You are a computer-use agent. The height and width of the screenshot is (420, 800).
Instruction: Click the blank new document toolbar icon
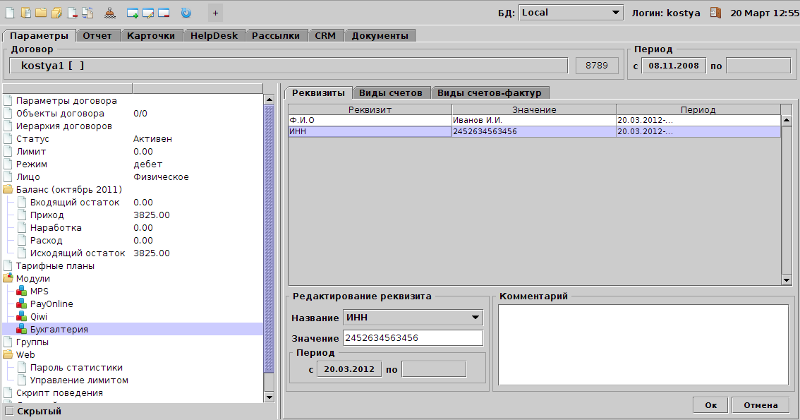10,13
